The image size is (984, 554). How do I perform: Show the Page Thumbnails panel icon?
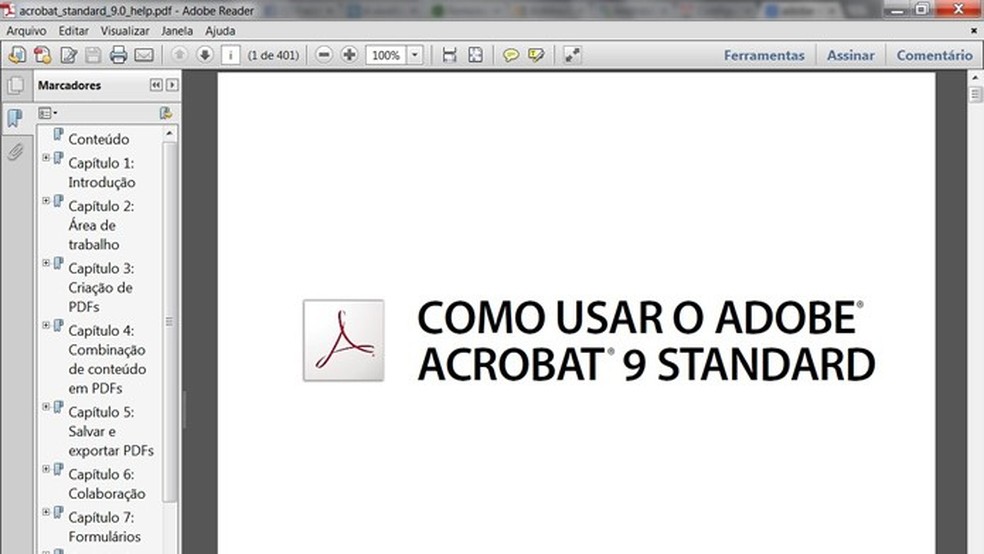tap(16, 85)
